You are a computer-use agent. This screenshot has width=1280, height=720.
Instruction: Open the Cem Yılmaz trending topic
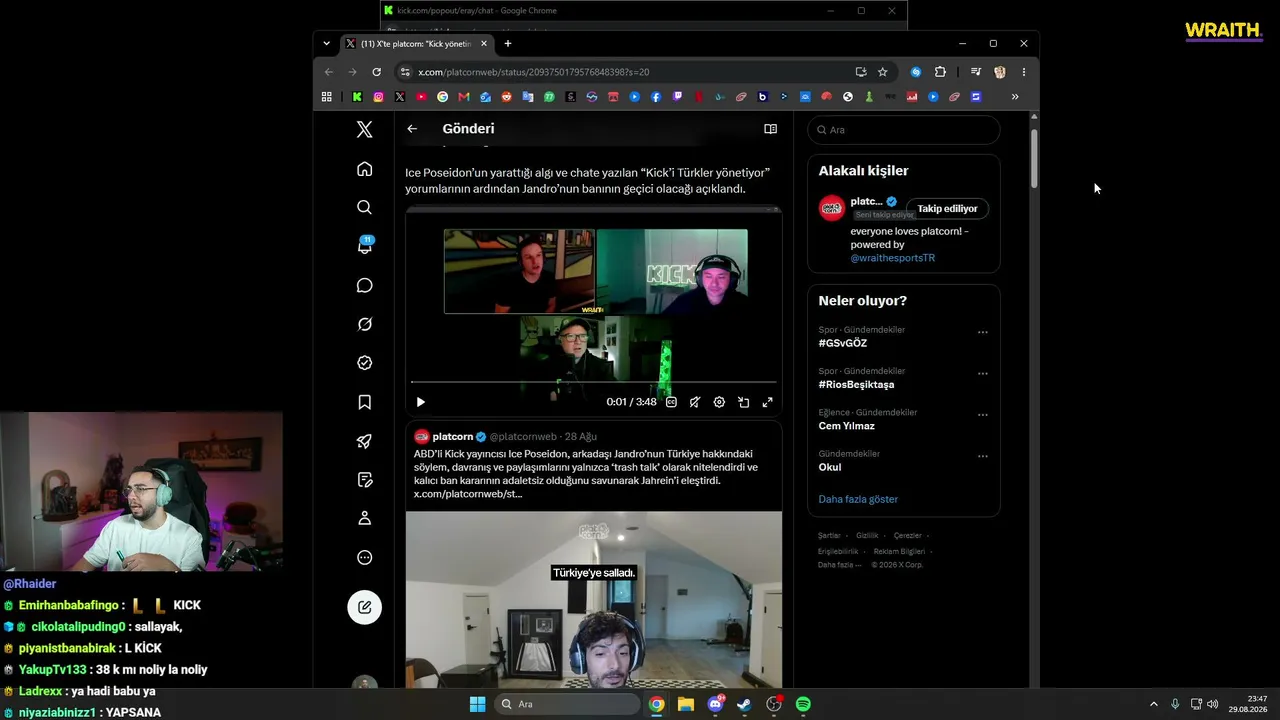pos(847,426)
